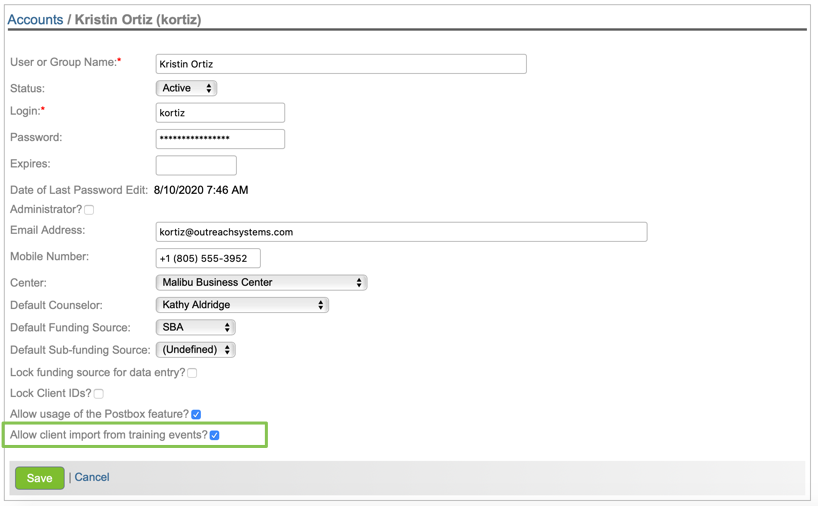Toggle the Lock Client IDs checkbox
Screen dimensions: 818x506
[98, 394]
